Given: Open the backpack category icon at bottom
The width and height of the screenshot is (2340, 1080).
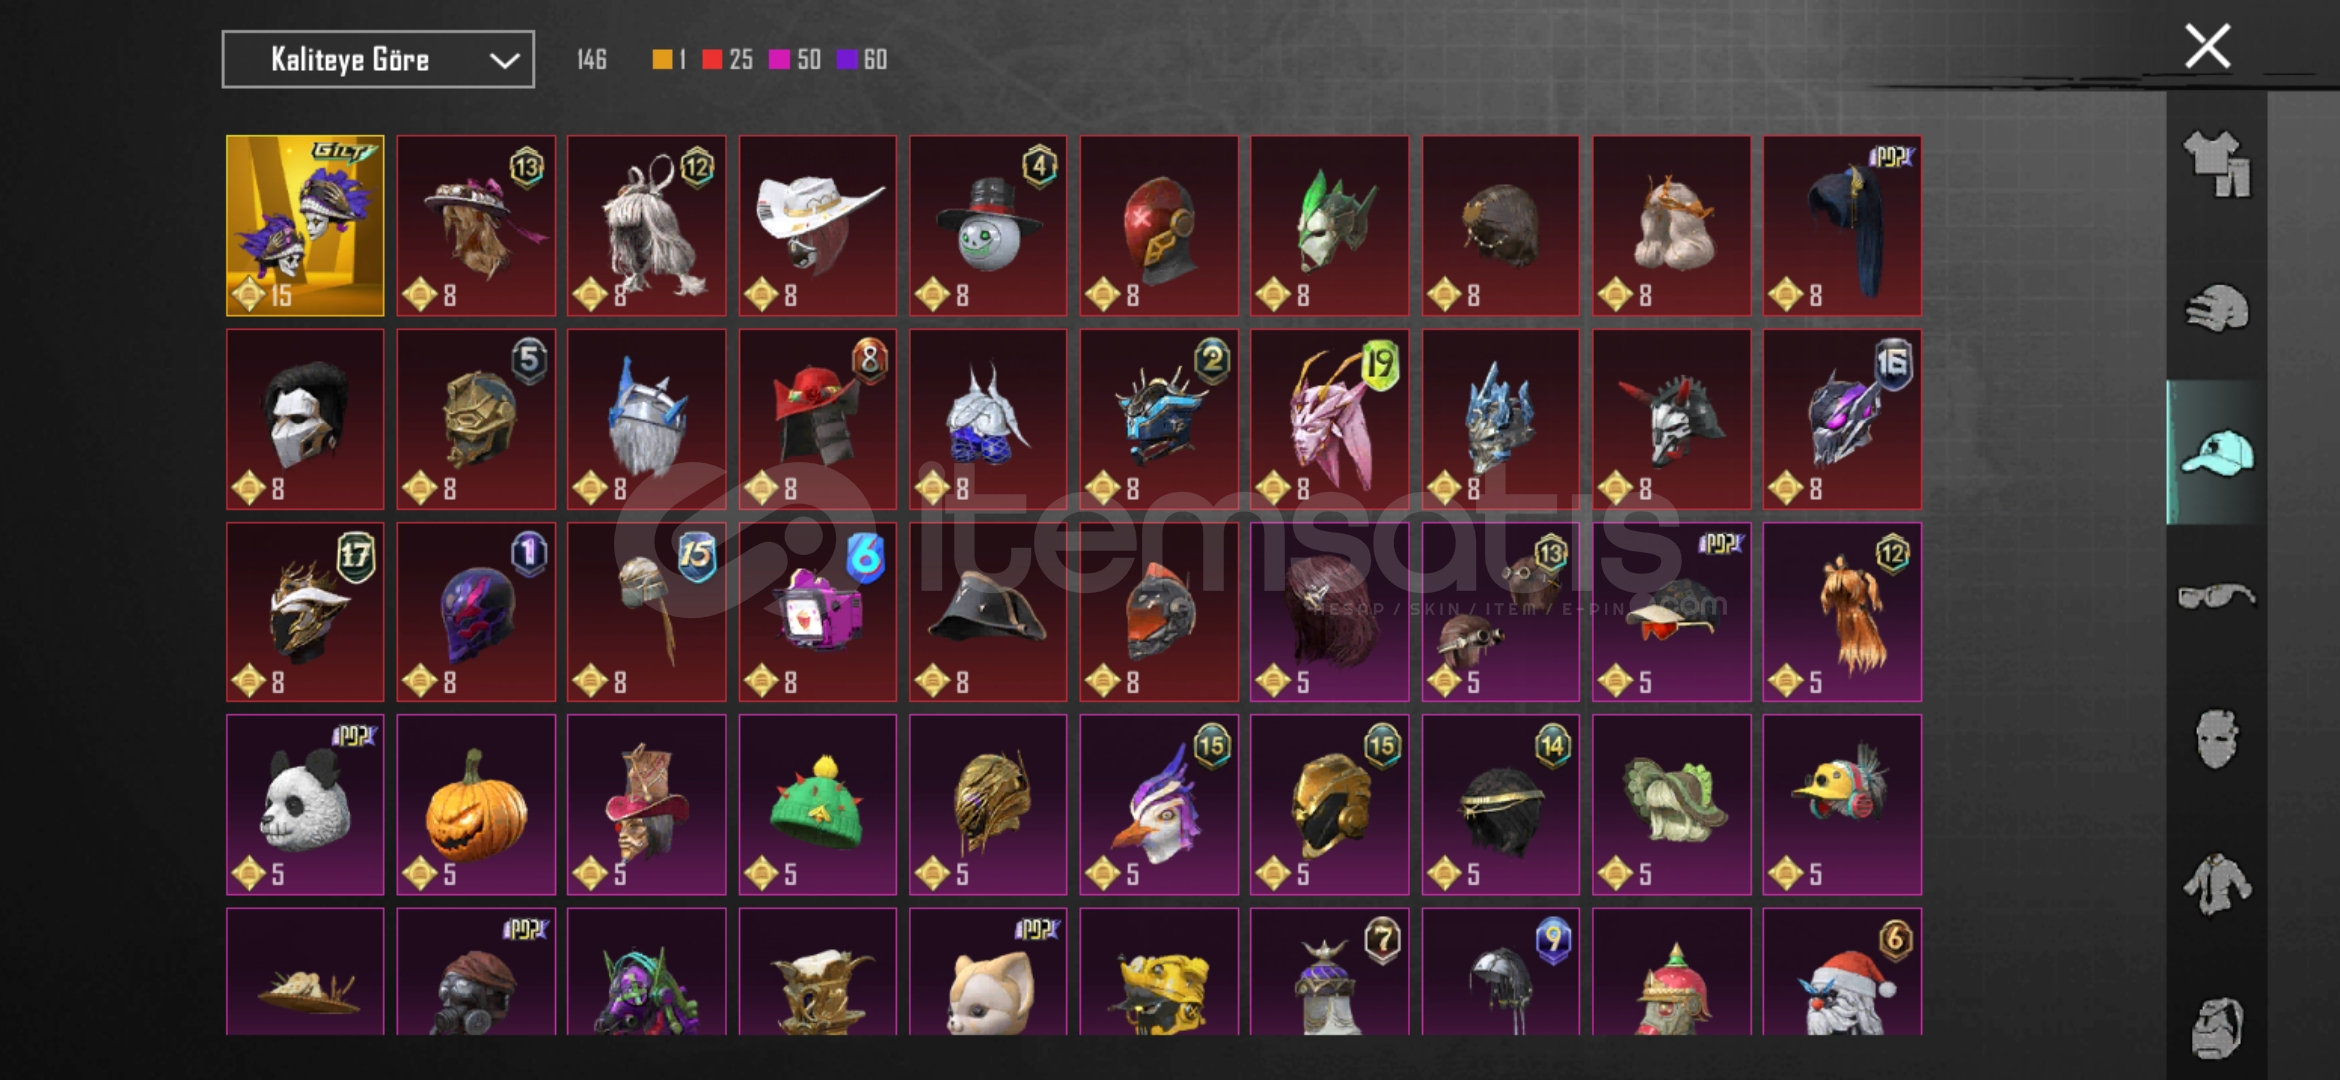Looking at the screenshot, I should [x=2216, y=1028].
